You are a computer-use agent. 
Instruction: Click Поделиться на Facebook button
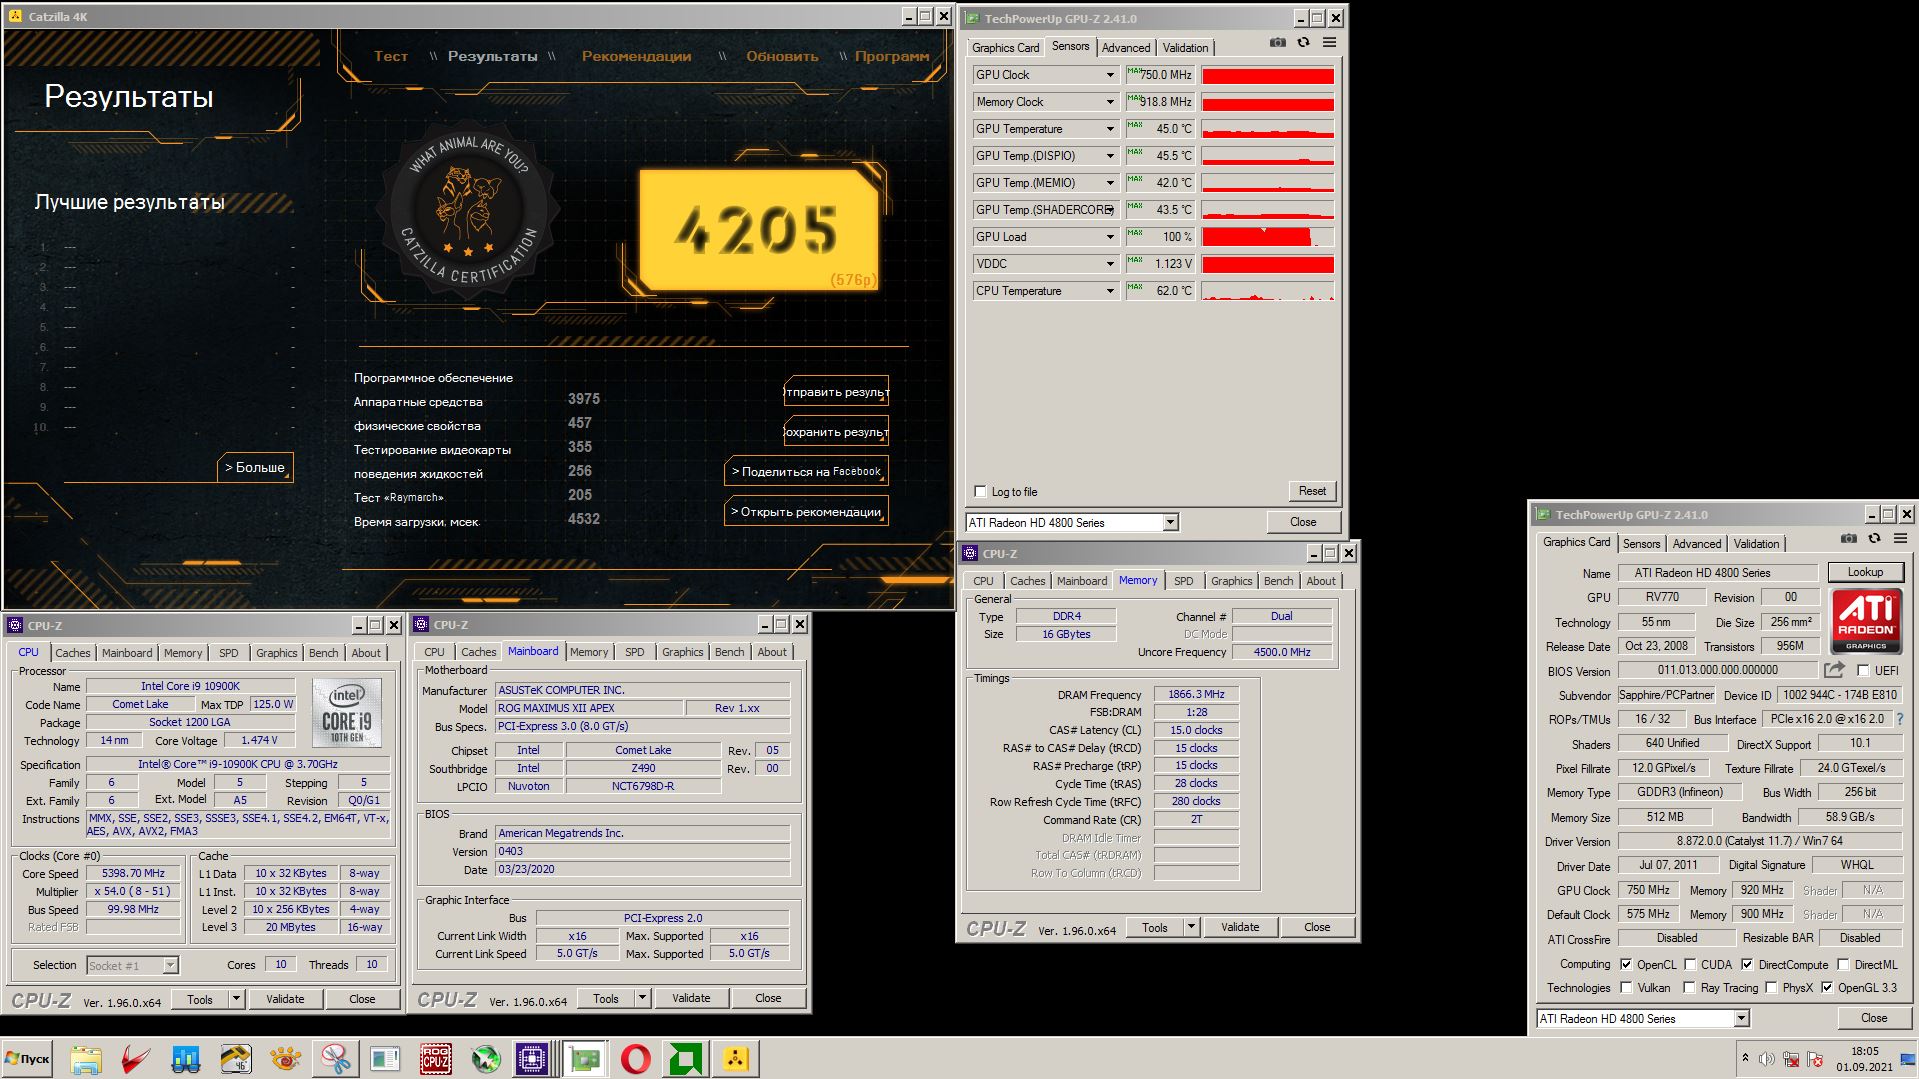pos(806,471)
